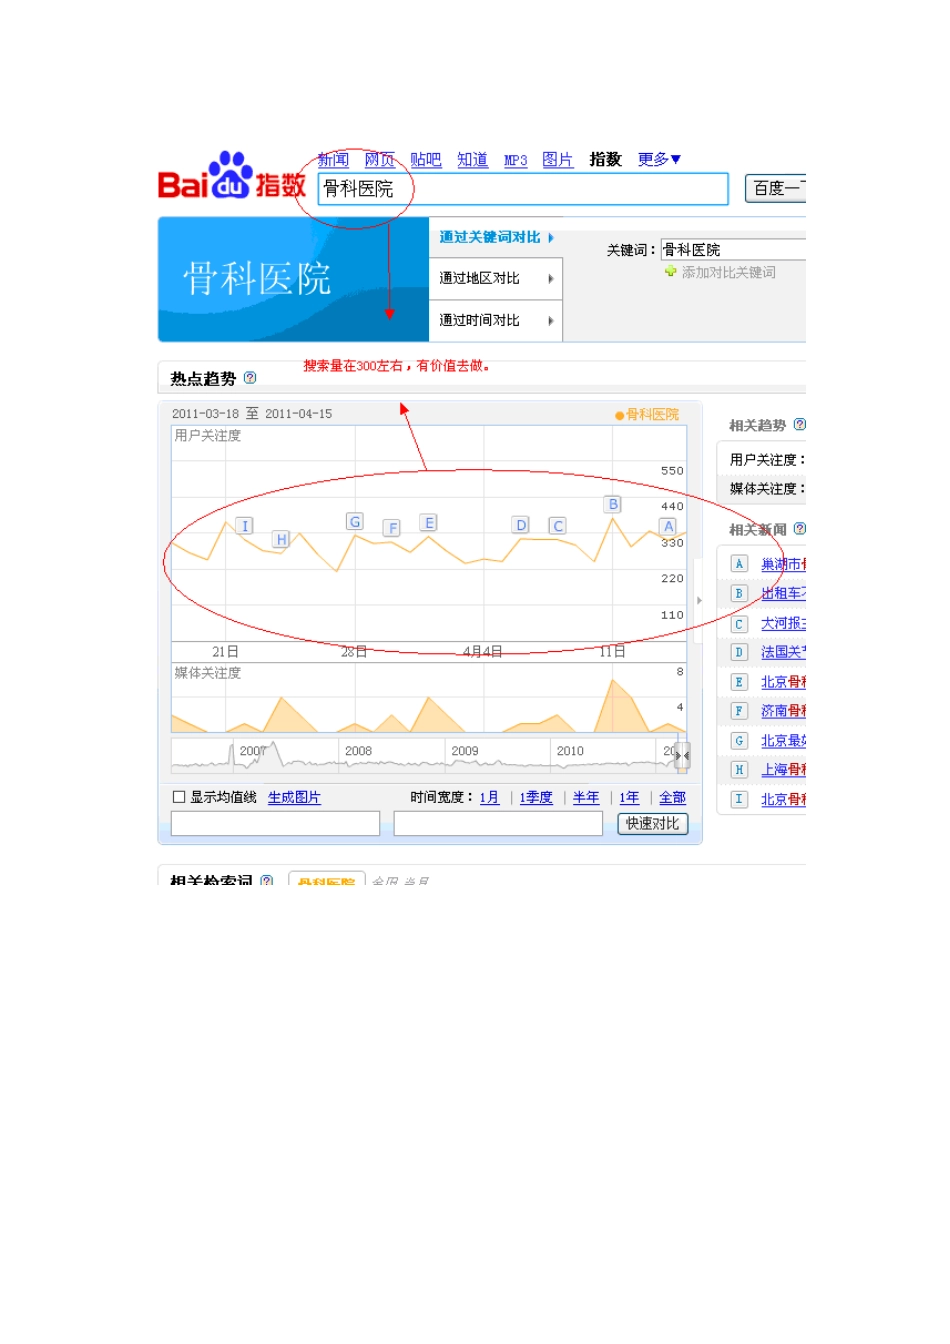Open help icon beside 相关趋势
The image size is (950, 1344).
[799, 424]
